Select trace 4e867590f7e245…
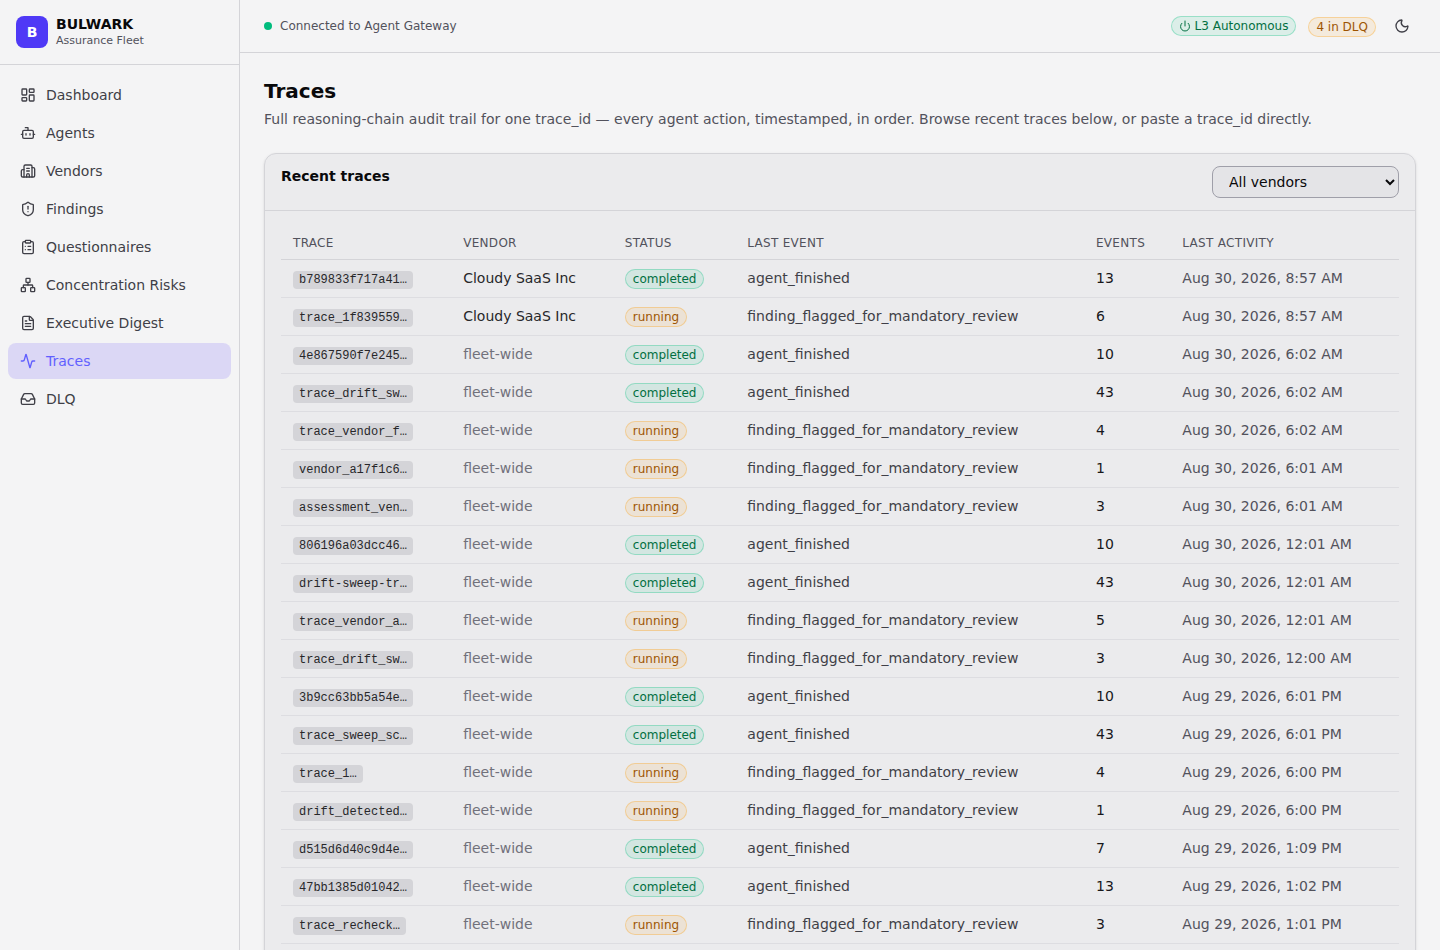Image resolution: width=1440 pixels, height=950 pixels. [x=353, y=355]
